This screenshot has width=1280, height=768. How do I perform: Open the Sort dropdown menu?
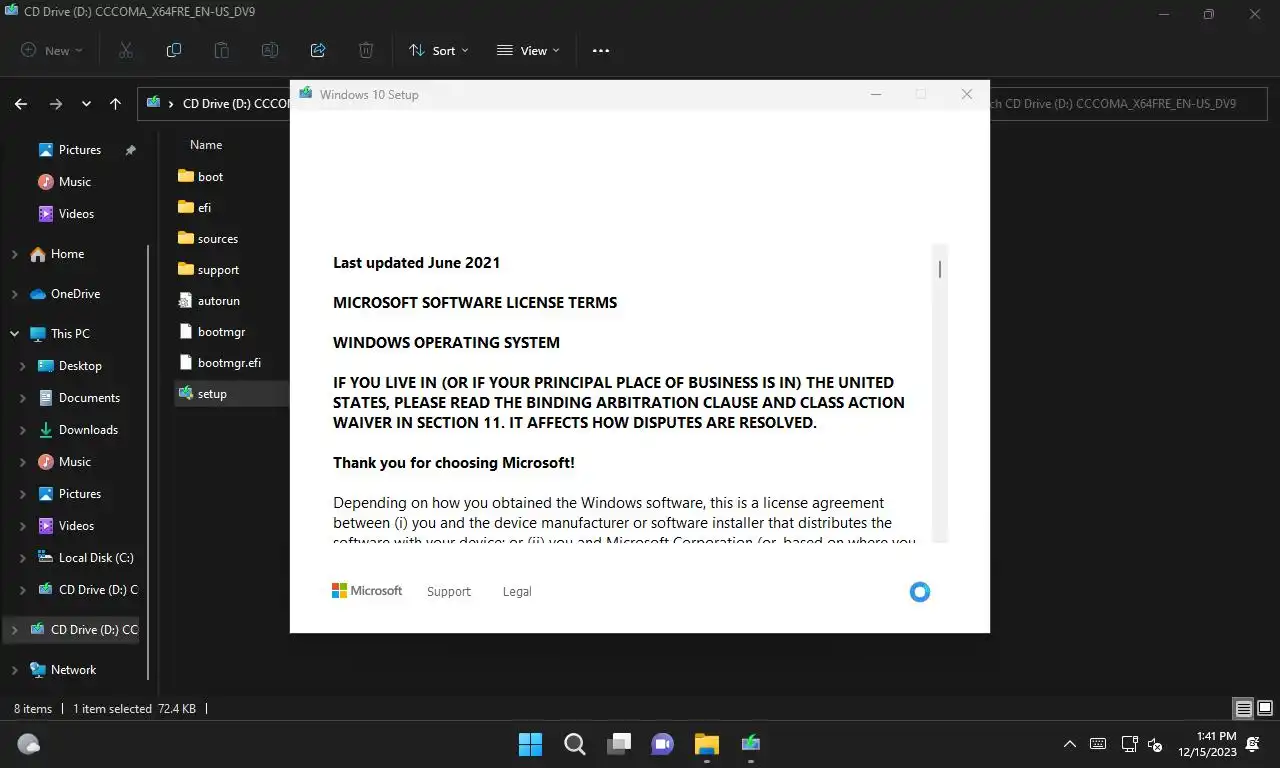pos(438,50)
